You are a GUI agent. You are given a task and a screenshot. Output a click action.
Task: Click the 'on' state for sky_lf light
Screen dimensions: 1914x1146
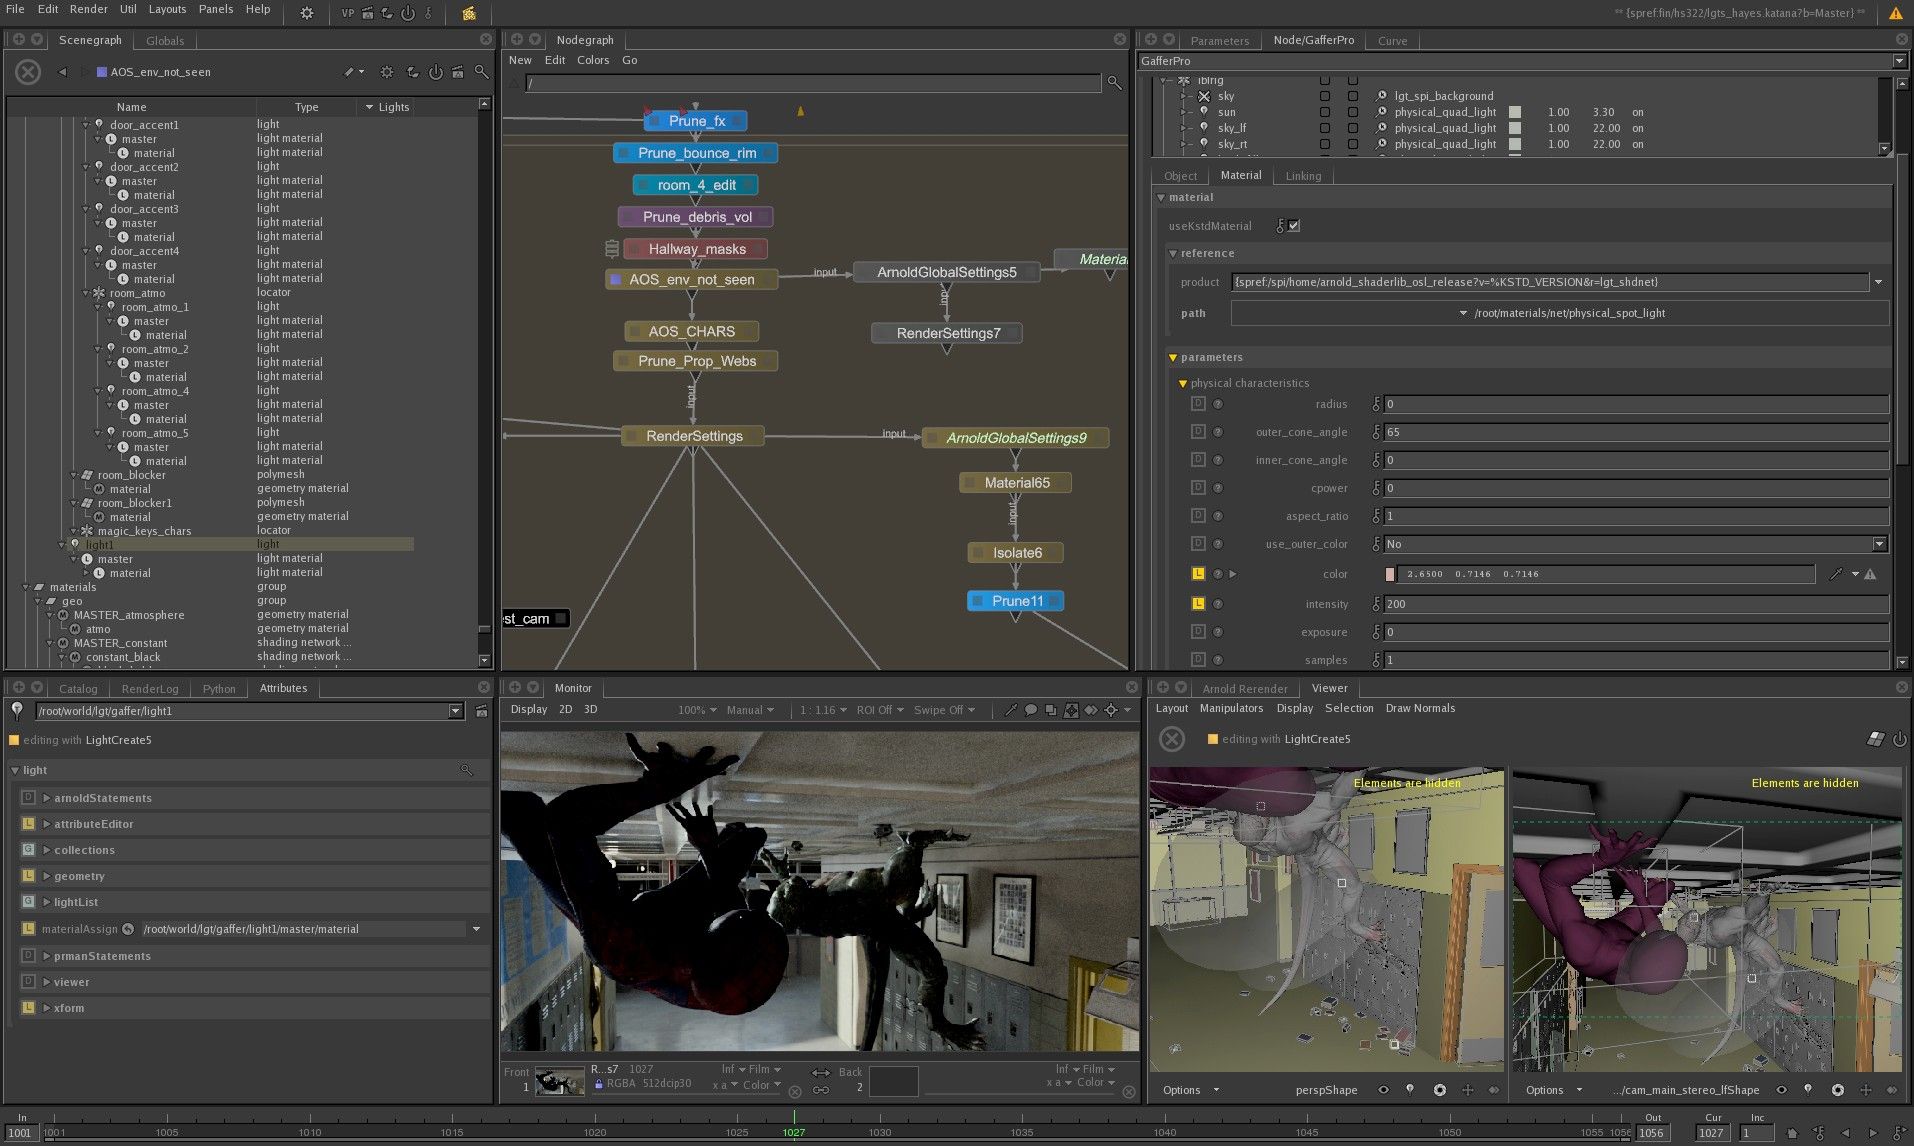pyautogui.click(x=1638, y=128)
